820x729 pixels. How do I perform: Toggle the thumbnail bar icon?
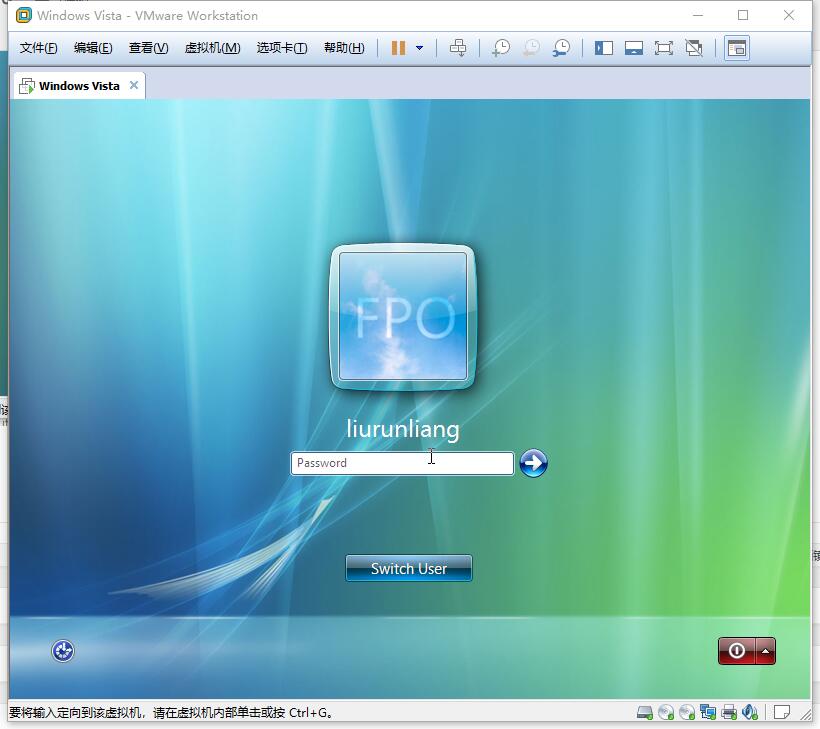tap(634, 48)
